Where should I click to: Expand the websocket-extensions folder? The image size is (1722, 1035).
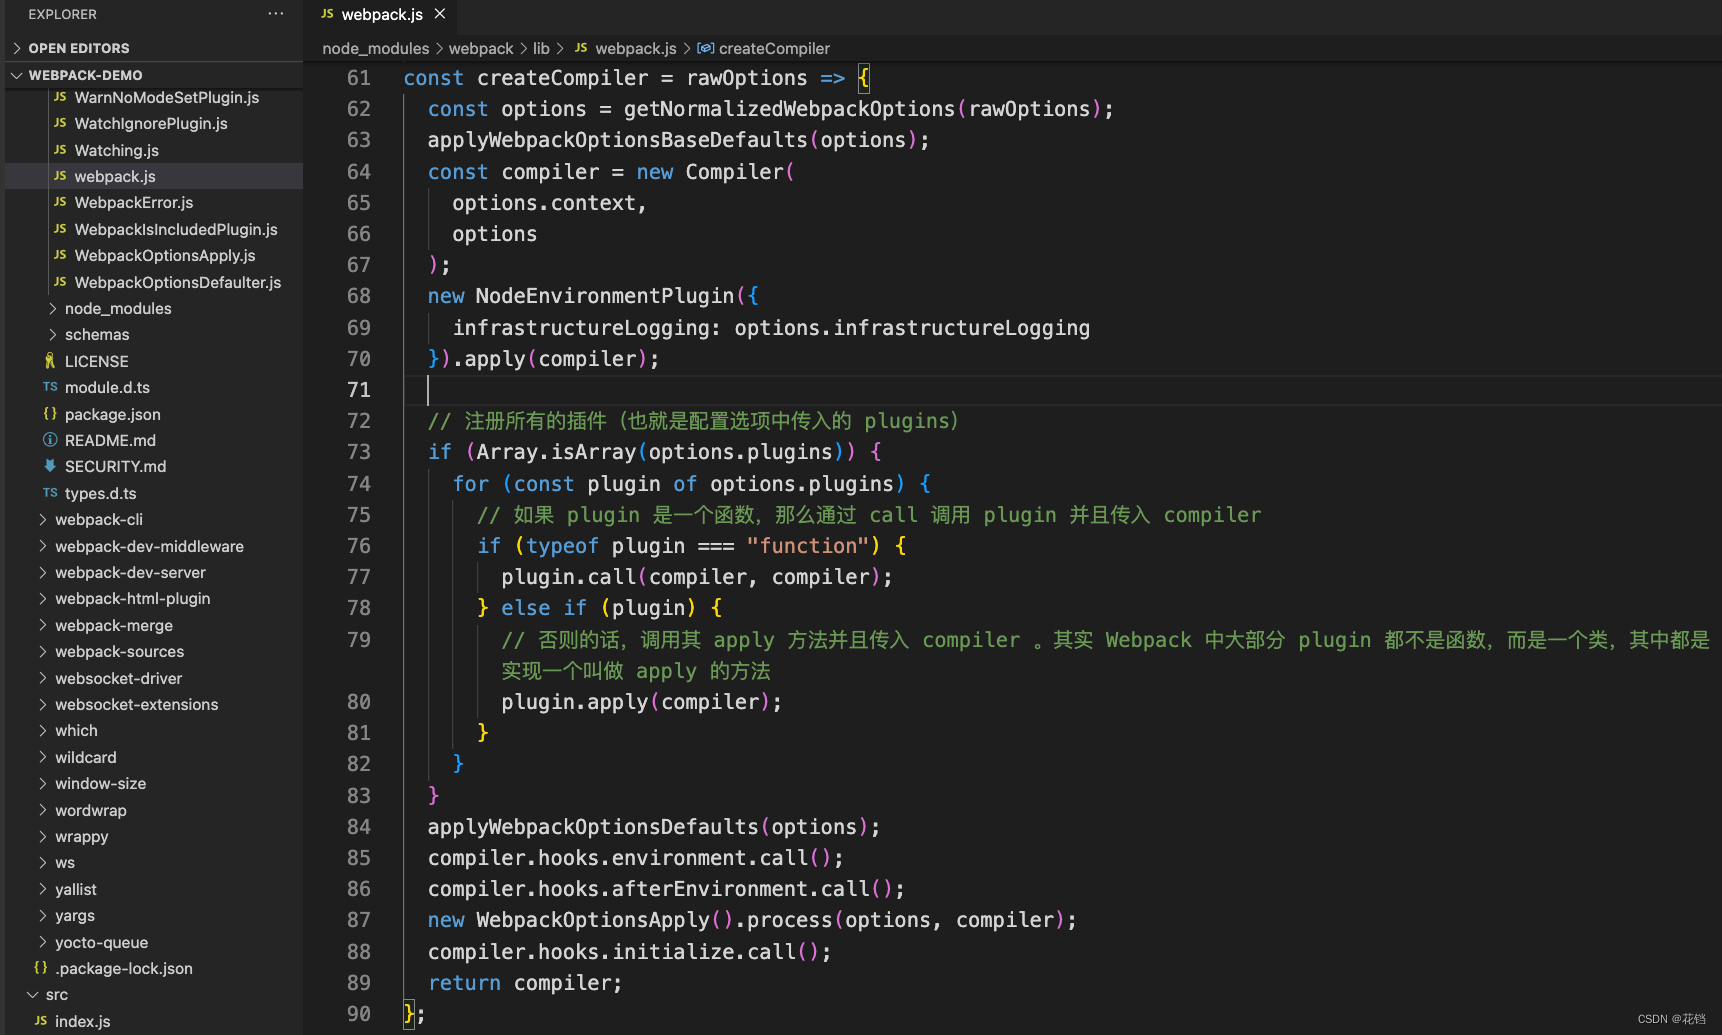pos(136,704)
